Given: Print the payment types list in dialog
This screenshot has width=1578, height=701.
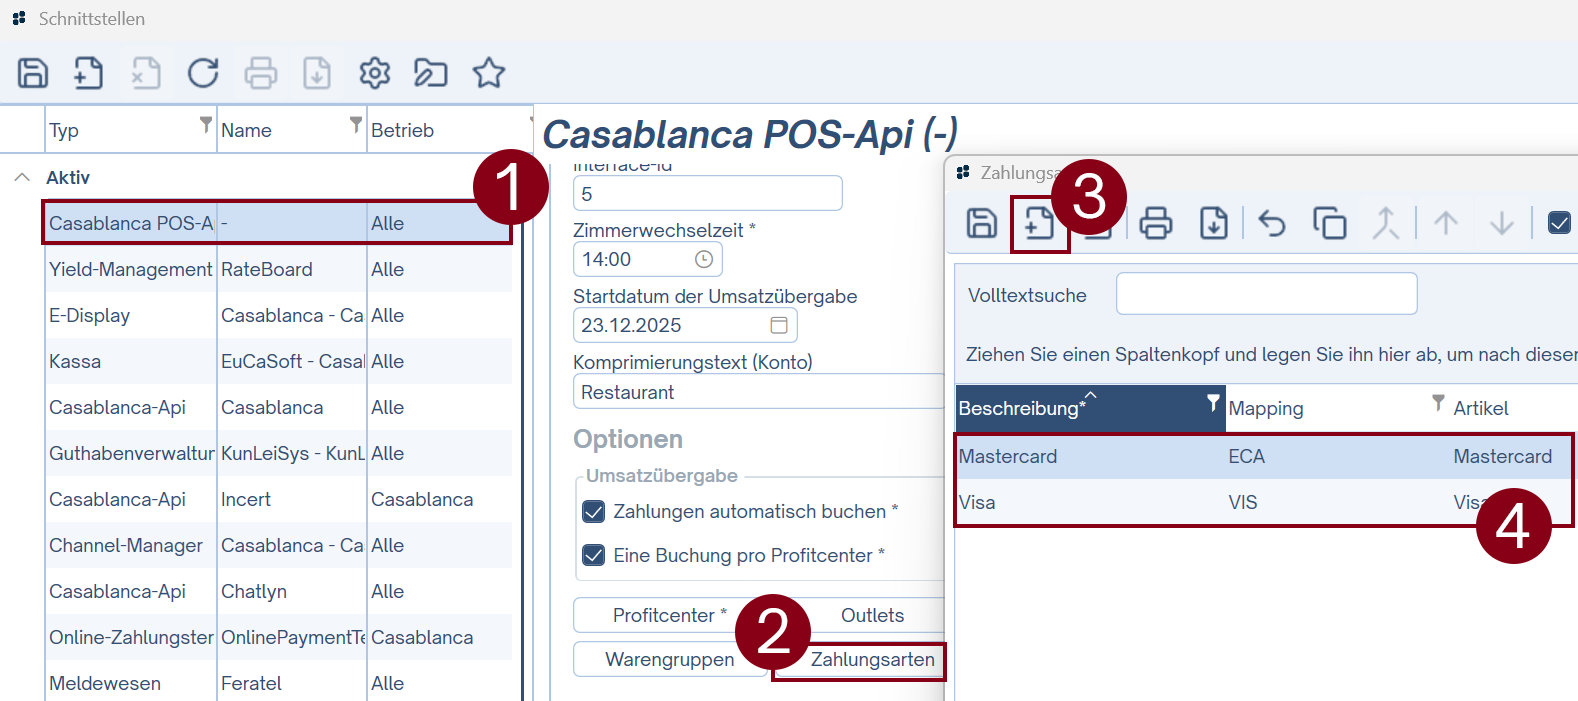Looking at the screenshot, I should click(1156, 223).
